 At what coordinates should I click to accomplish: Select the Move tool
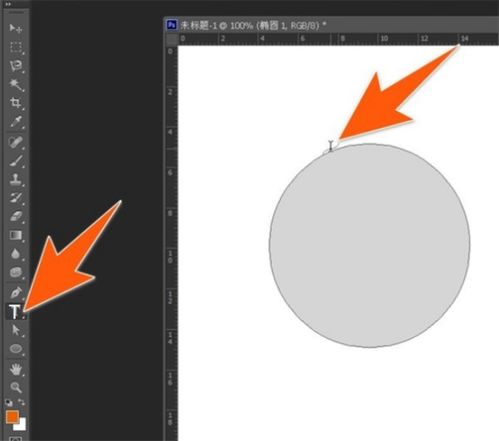coord(15,28)
